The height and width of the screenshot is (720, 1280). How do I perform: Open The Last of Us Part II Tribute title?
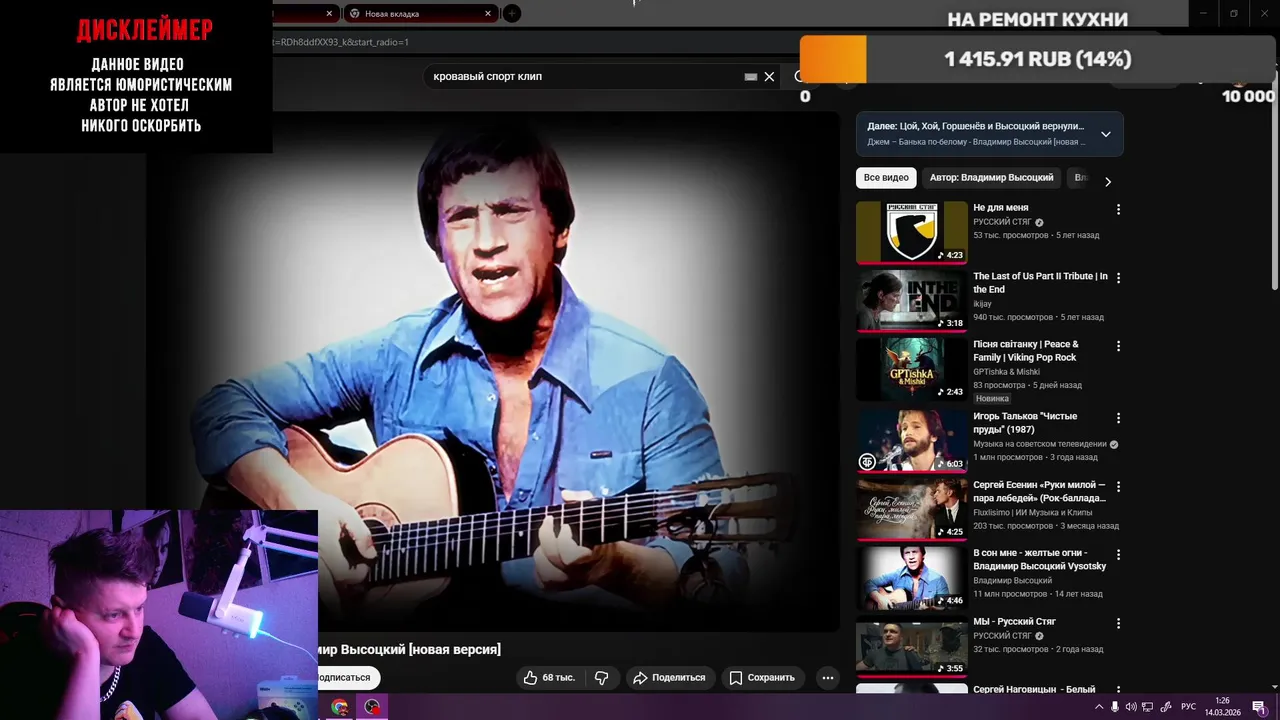[1040, 283]
